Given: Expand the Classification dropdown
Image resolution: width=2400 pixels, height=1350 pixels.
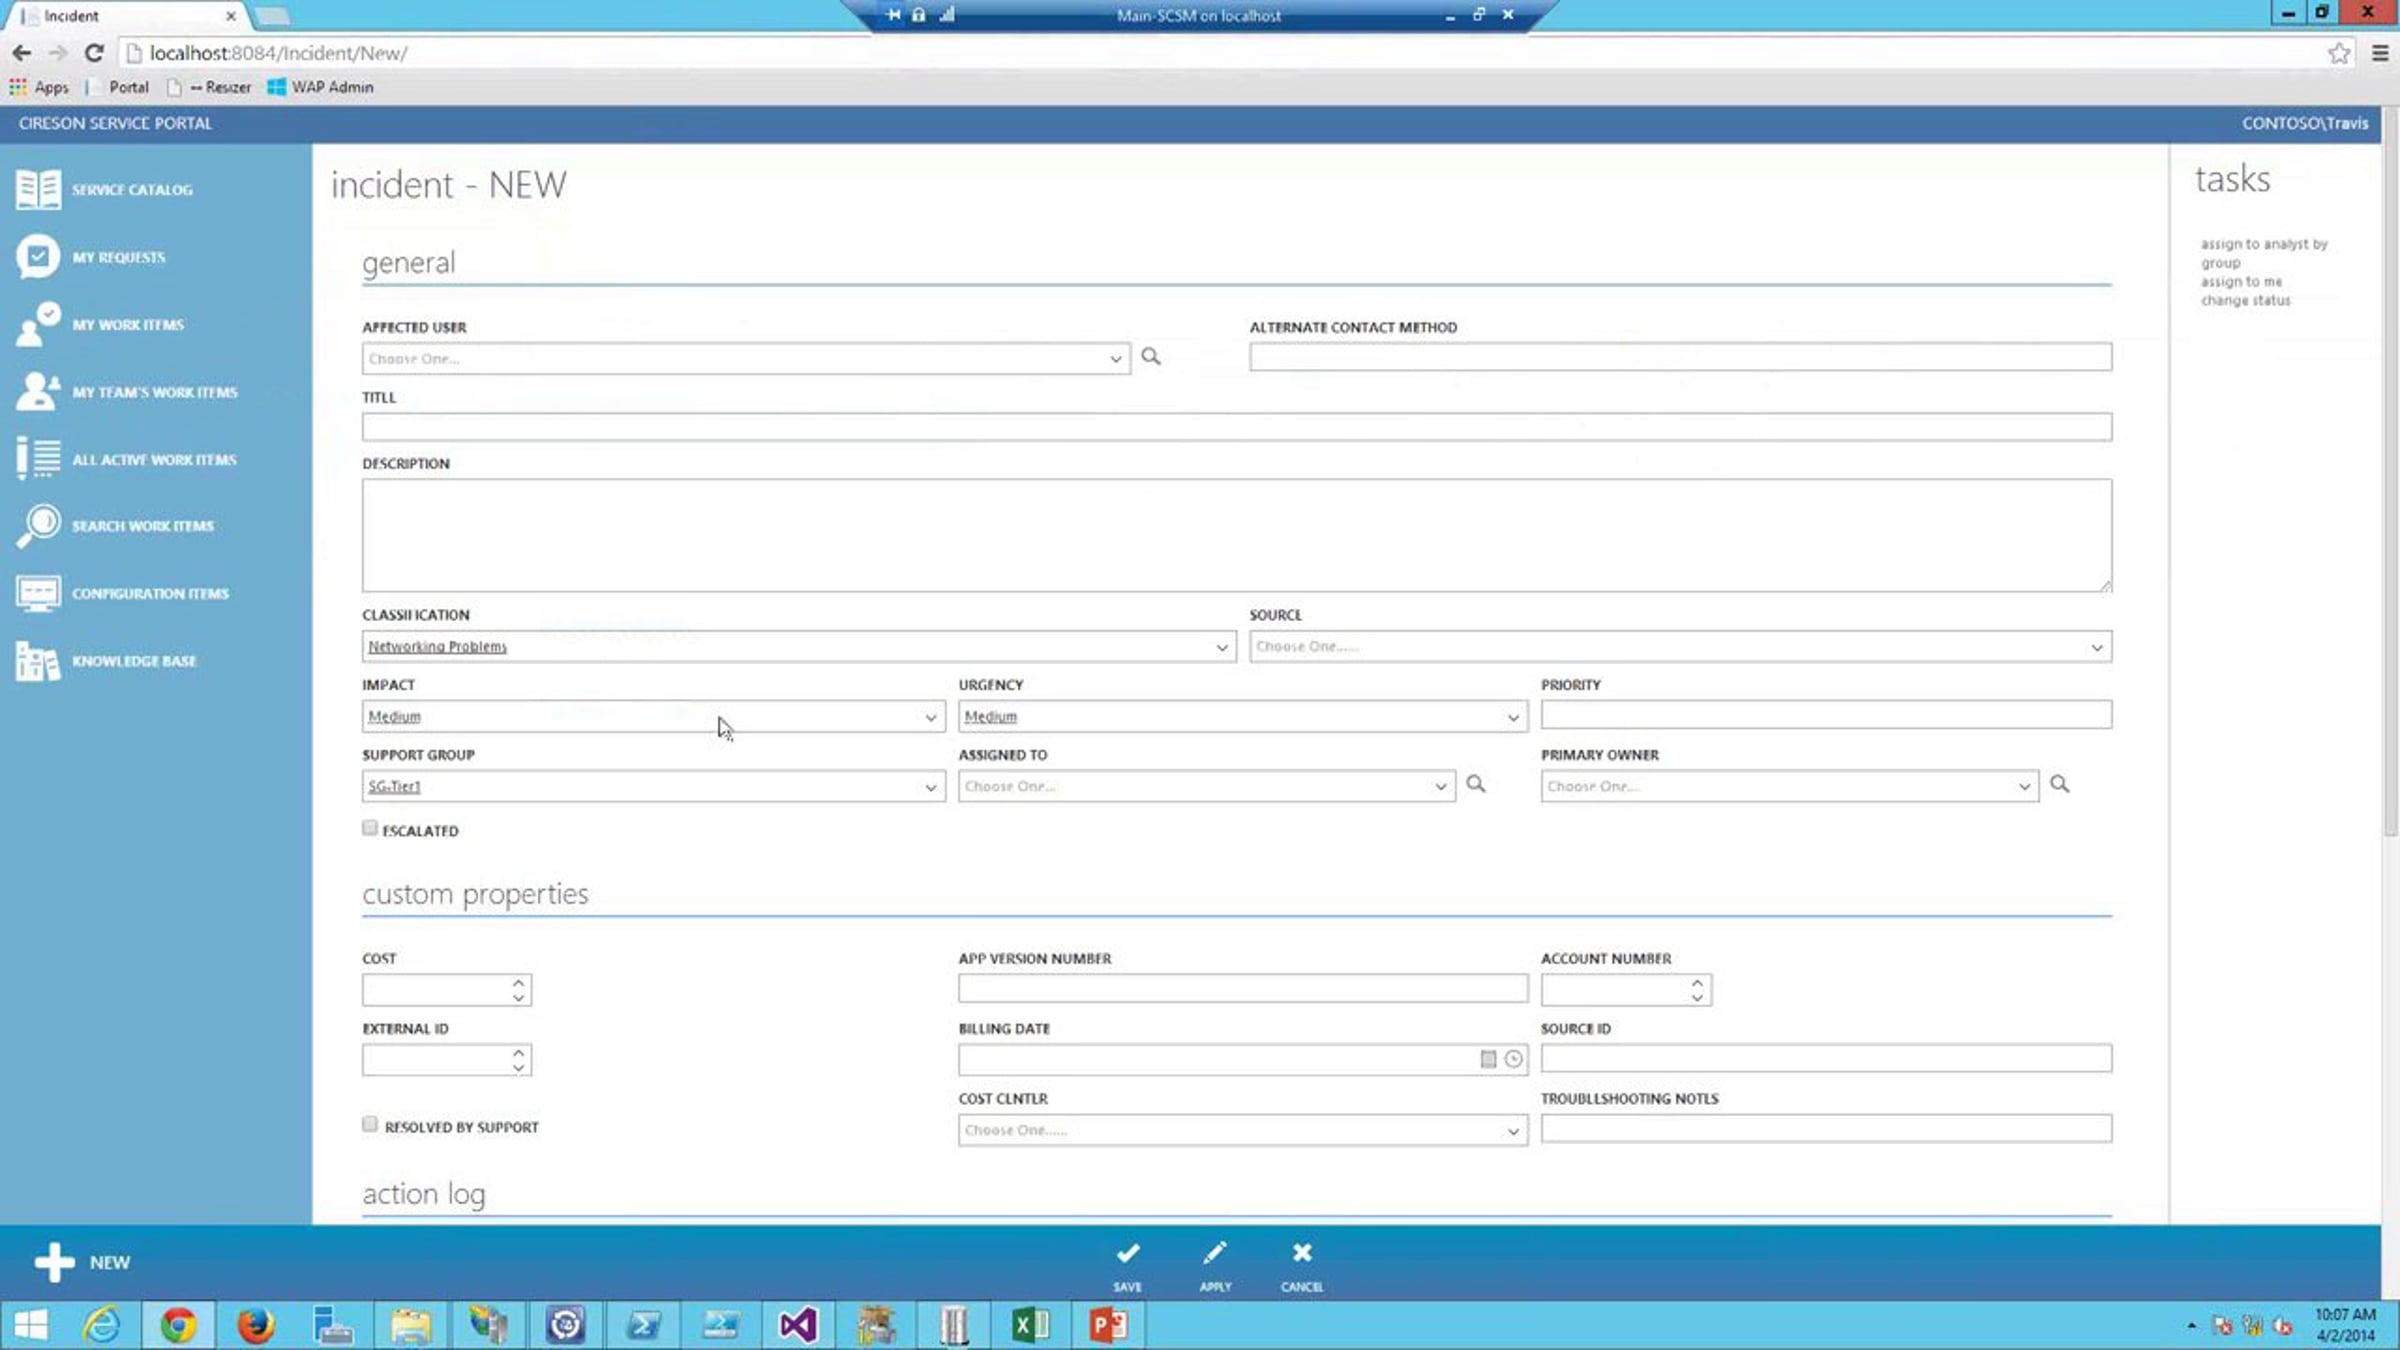Looking at the screenshot, I should point(1221,648).
